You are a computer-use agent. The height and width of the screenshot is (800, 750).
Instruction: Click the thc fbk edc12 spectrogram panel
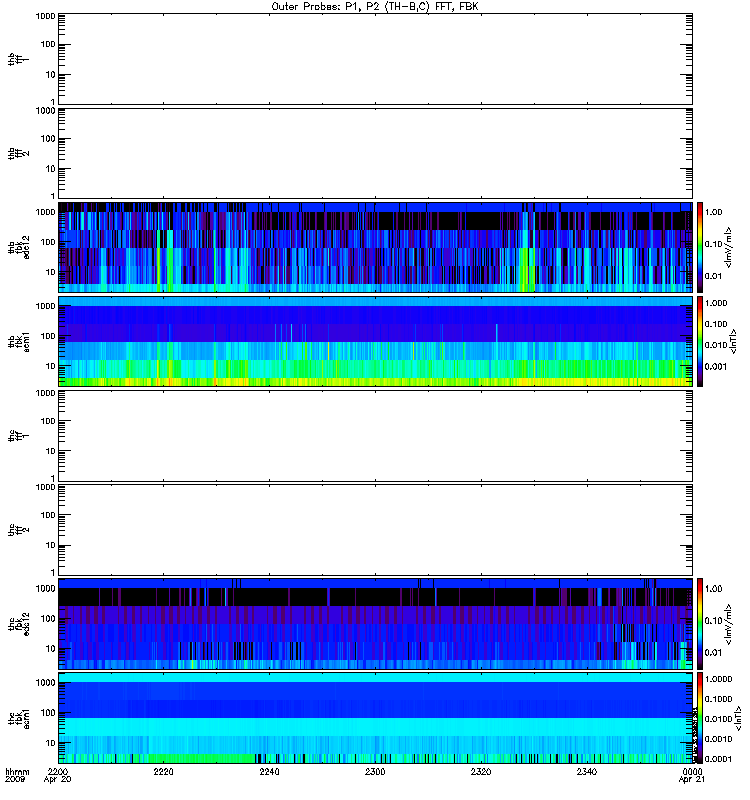click(375, 624)
